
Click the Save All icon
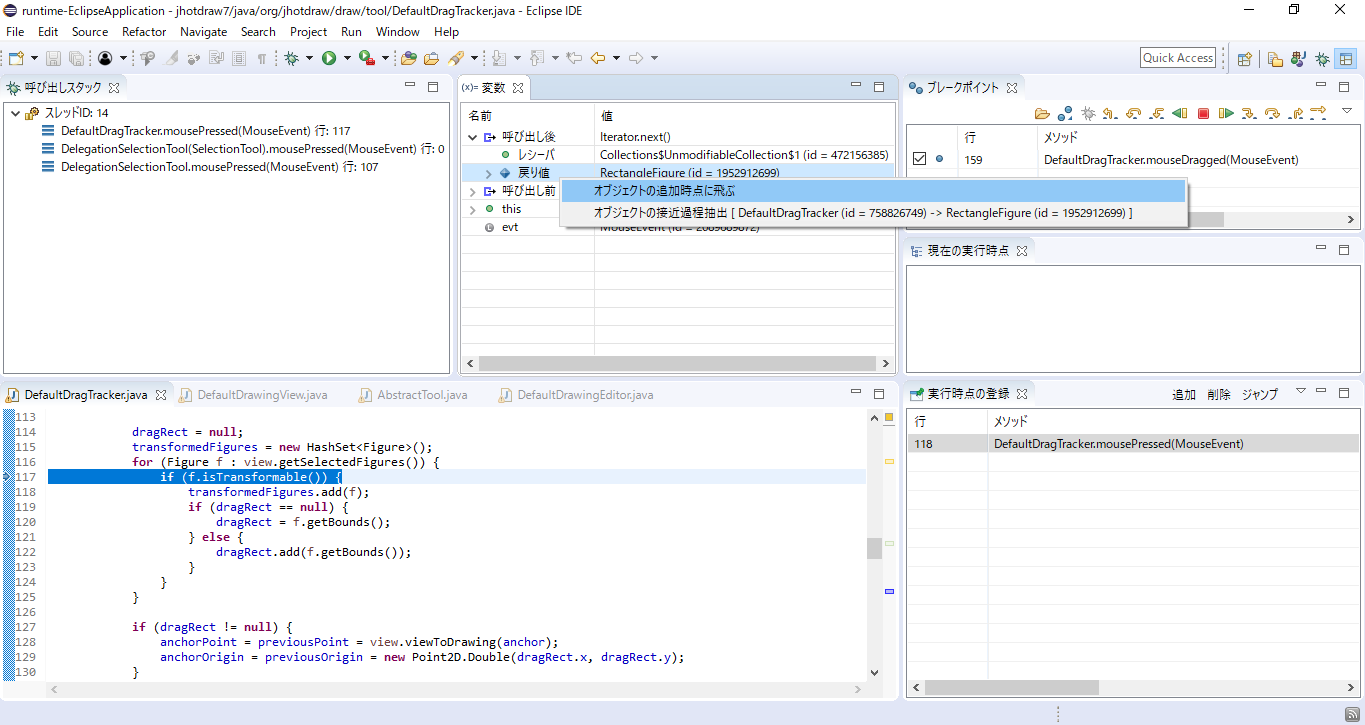point(76,58)
